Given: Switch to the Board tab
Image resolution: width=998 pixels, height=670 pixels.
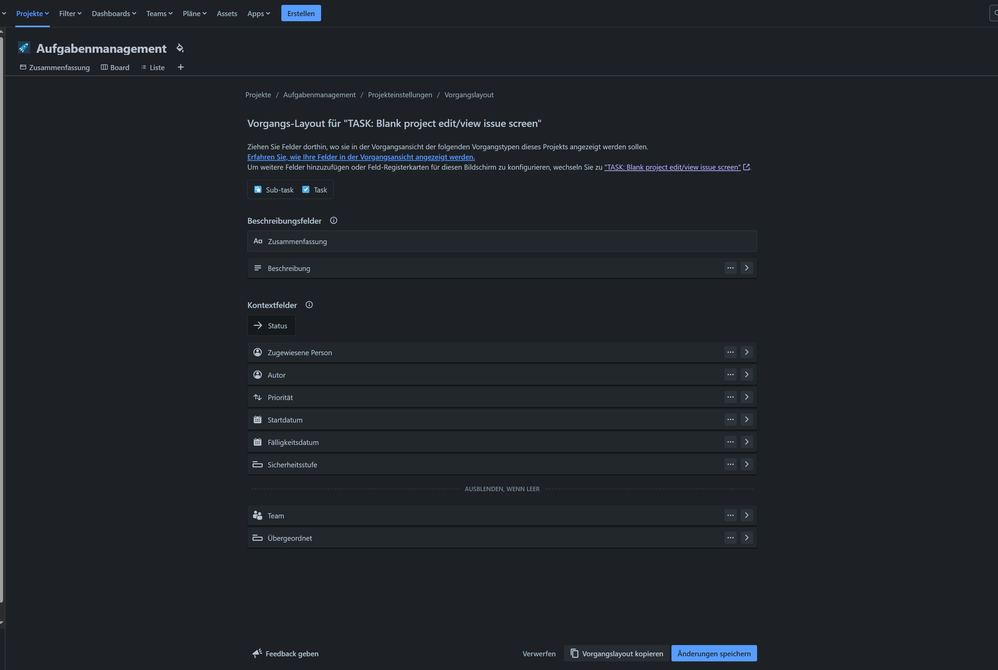Looking at the screenshot, I should pyautogui.click(x=115, y=67).
